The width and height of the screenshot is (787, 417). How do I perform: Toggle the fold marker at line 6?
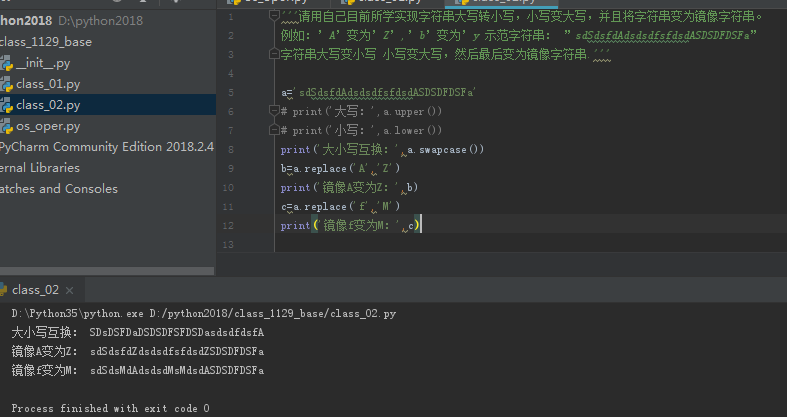tap(274, 112)
